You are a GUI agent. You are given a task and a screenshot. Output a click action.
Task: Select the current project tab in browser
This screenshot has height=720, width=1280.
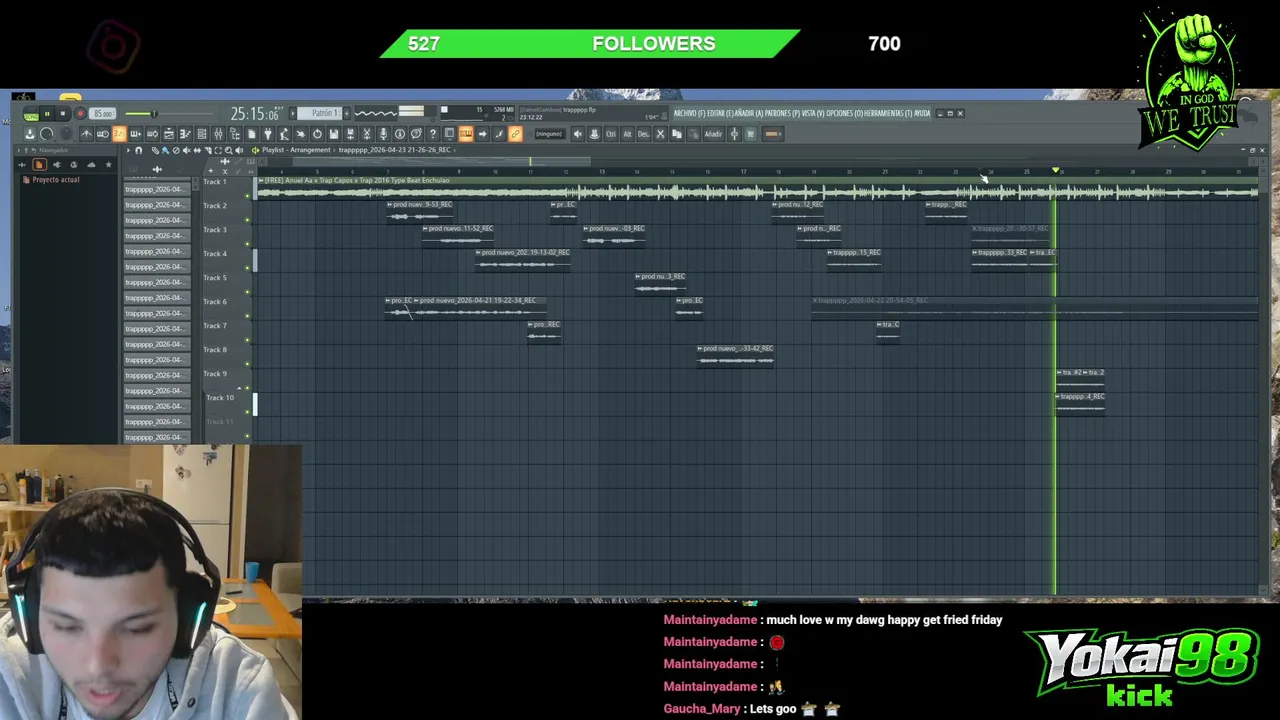[x=39, y=165]
